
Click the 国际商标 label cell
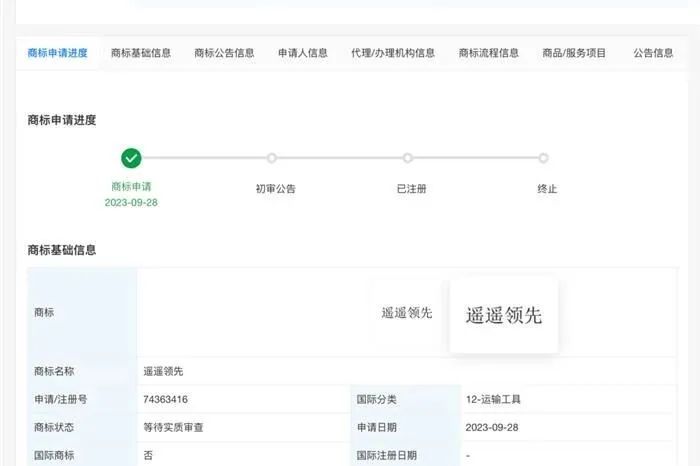pyautogui.click(x=82, y=455)
